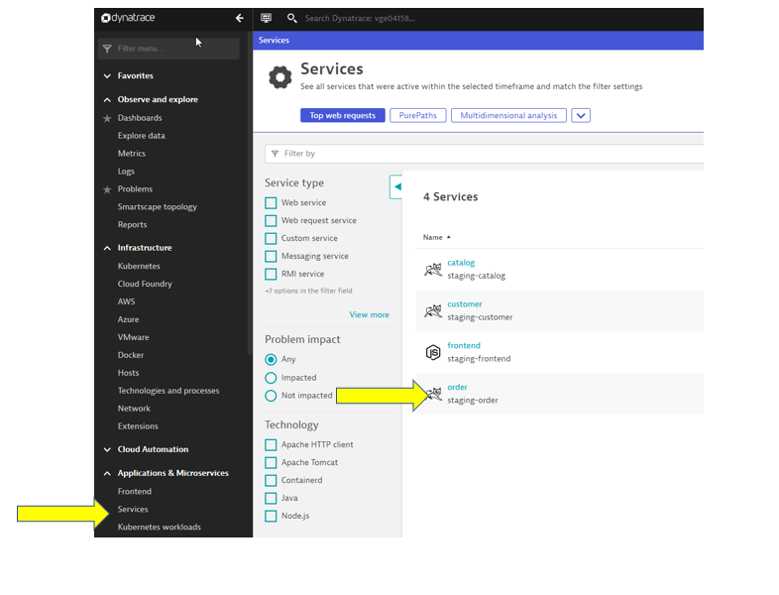Click the catalog service Tomcat icon
Viewport: 779px width, 595px height.
click(x=433, y=269)
